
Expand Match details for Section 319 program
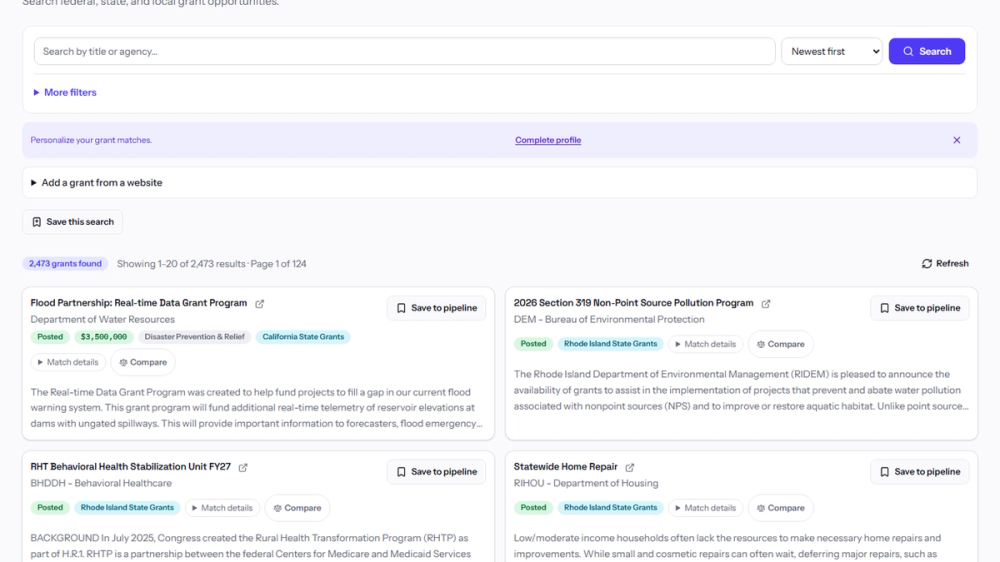tap(706, 344)
